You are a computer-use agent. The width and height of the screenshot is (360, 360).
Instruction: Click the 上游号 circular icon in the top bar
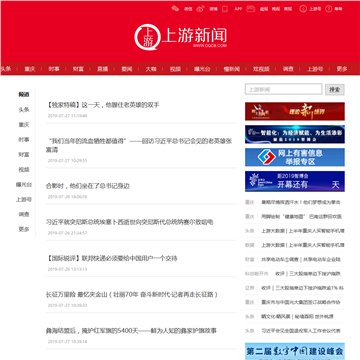pyautogui.click(x=303, y=9)
